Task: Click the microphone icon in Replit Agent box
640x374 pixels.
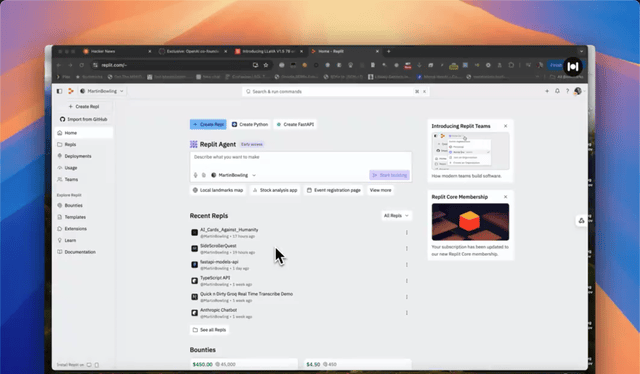Action: point(196,175)
